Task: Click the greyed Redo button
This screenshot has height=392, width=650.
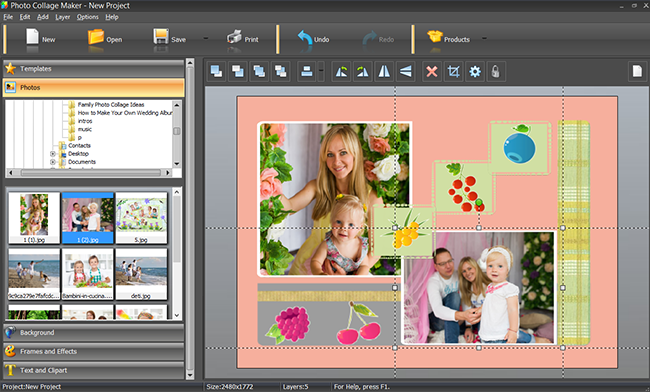Action: 378,39
